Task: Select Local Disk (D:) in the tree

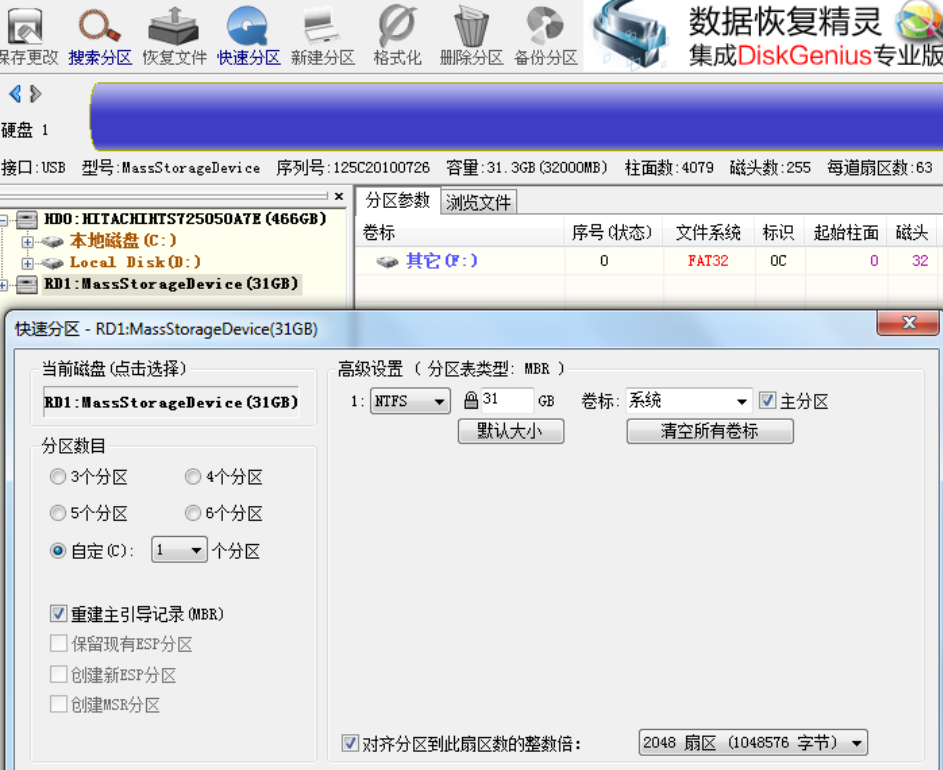Action: point(135,262)
